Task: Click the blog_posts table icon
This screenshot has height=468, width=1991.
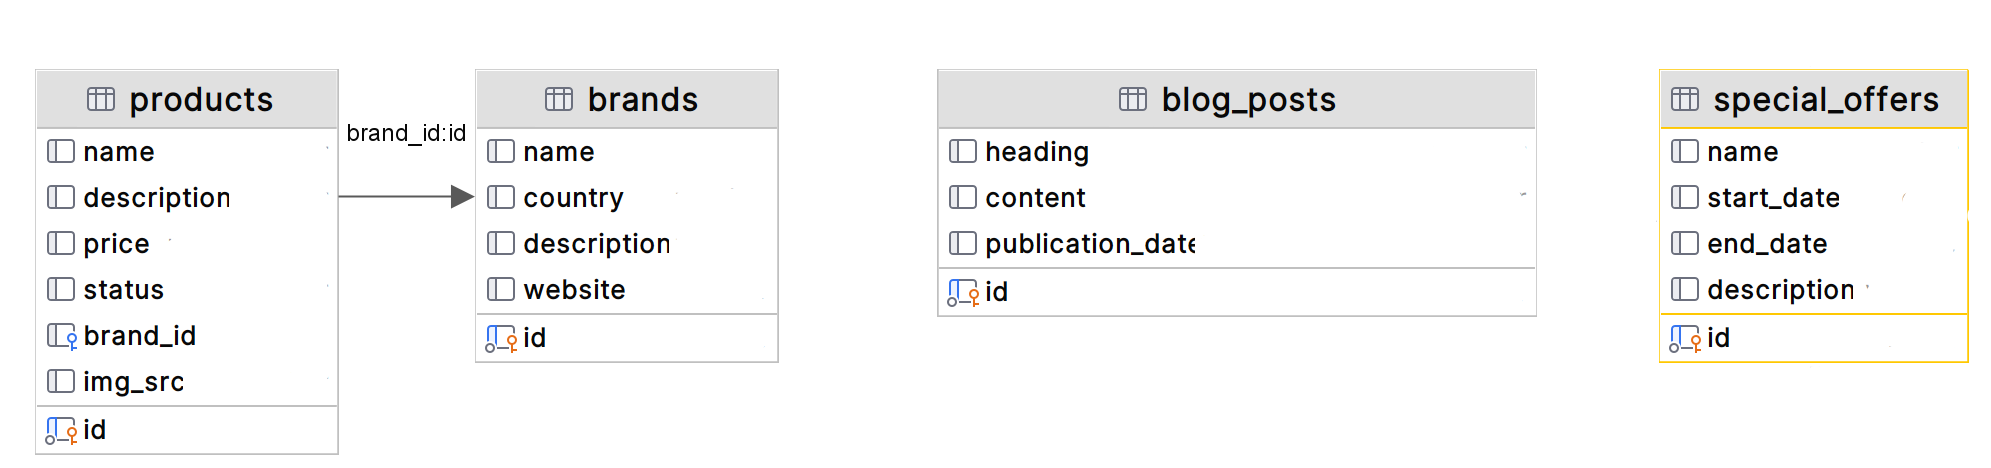Action: click(x=1133, y=99)
